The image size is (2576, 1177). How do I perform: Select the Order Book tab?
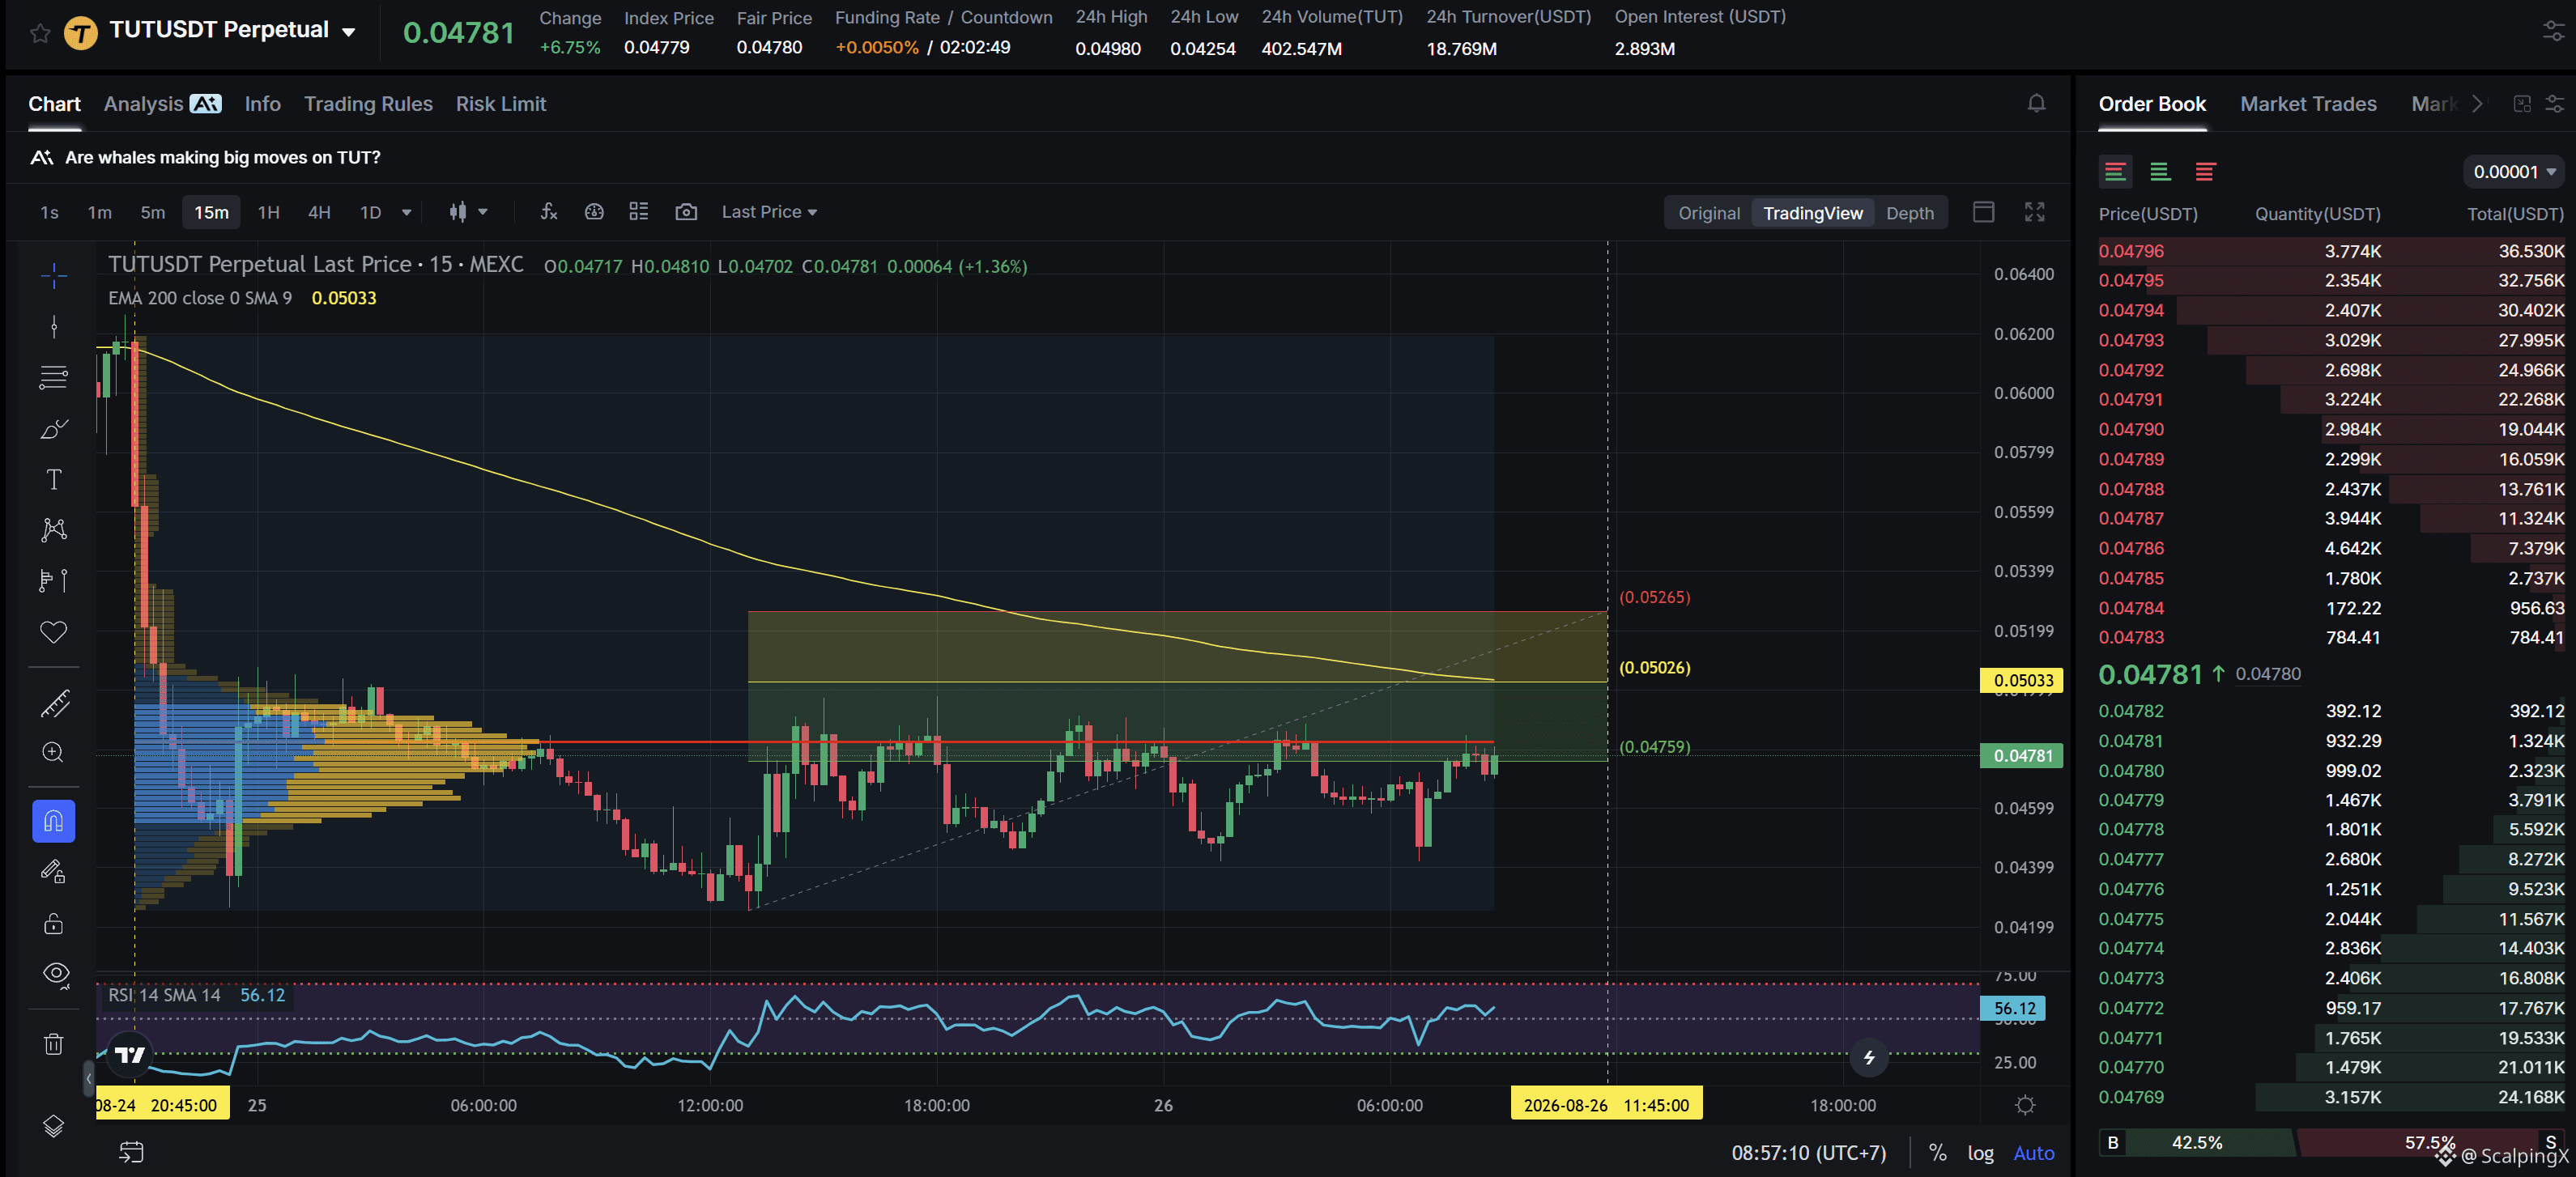point(2152,104)
